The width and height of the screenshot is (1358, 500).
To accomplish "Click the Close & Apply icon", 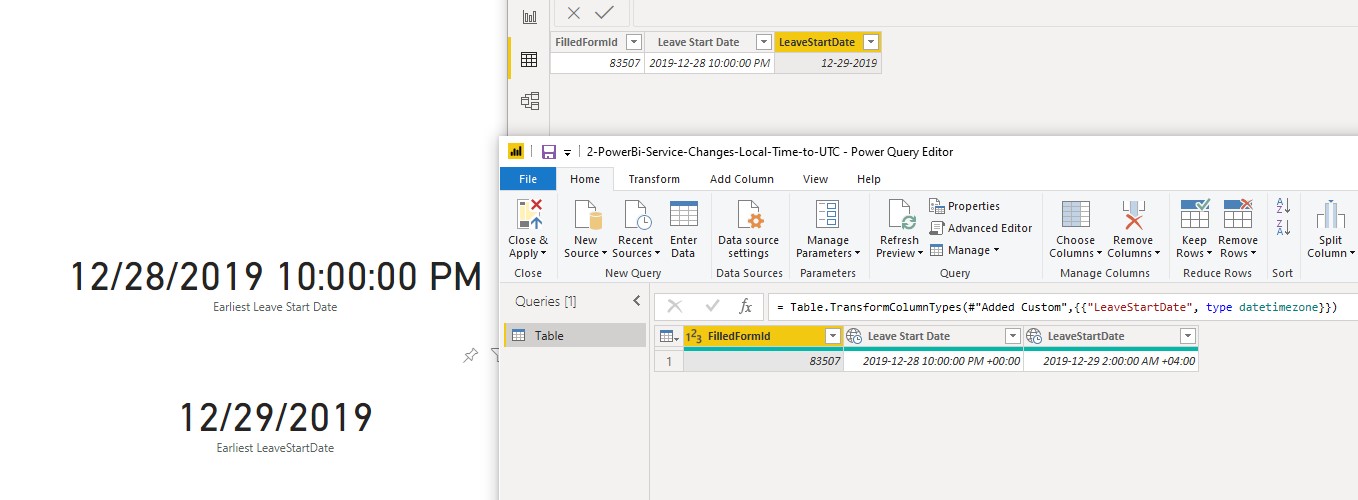I will 528,214.
